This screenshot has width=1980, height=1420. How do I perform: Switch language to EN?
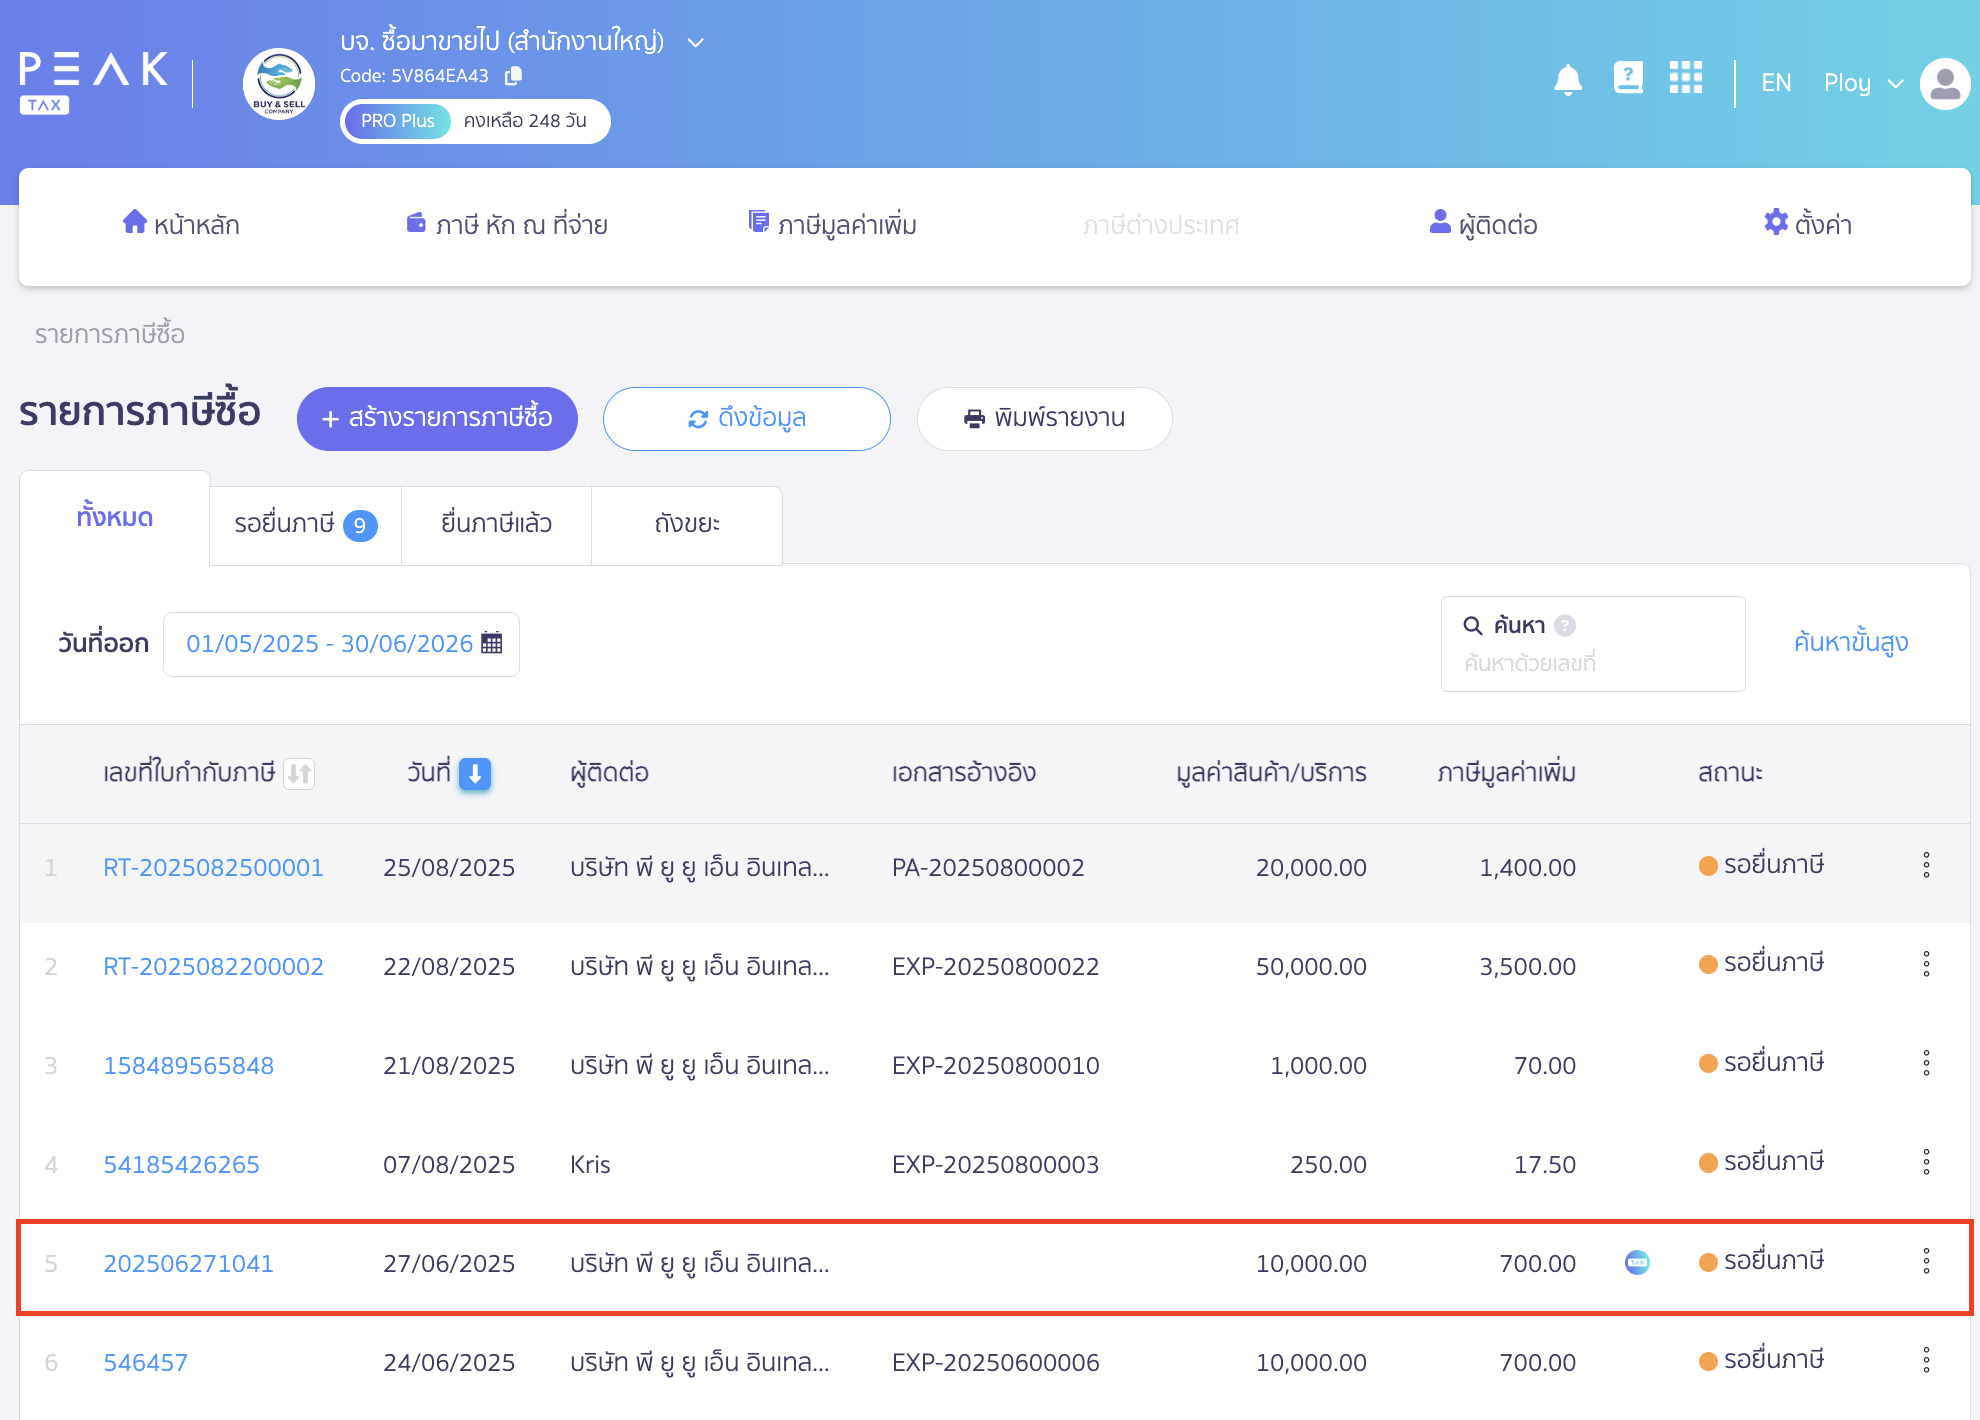(x=1775, y=83)
